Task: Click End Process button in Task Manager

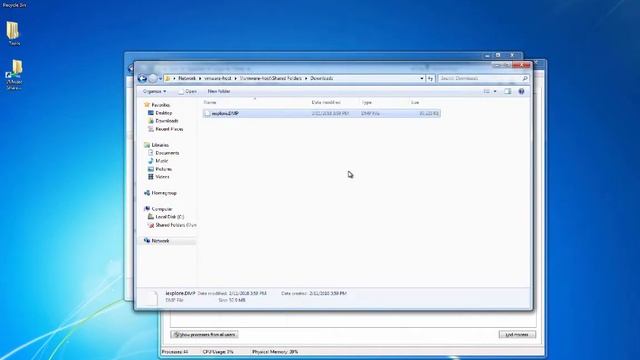Action: pos(517,335)
